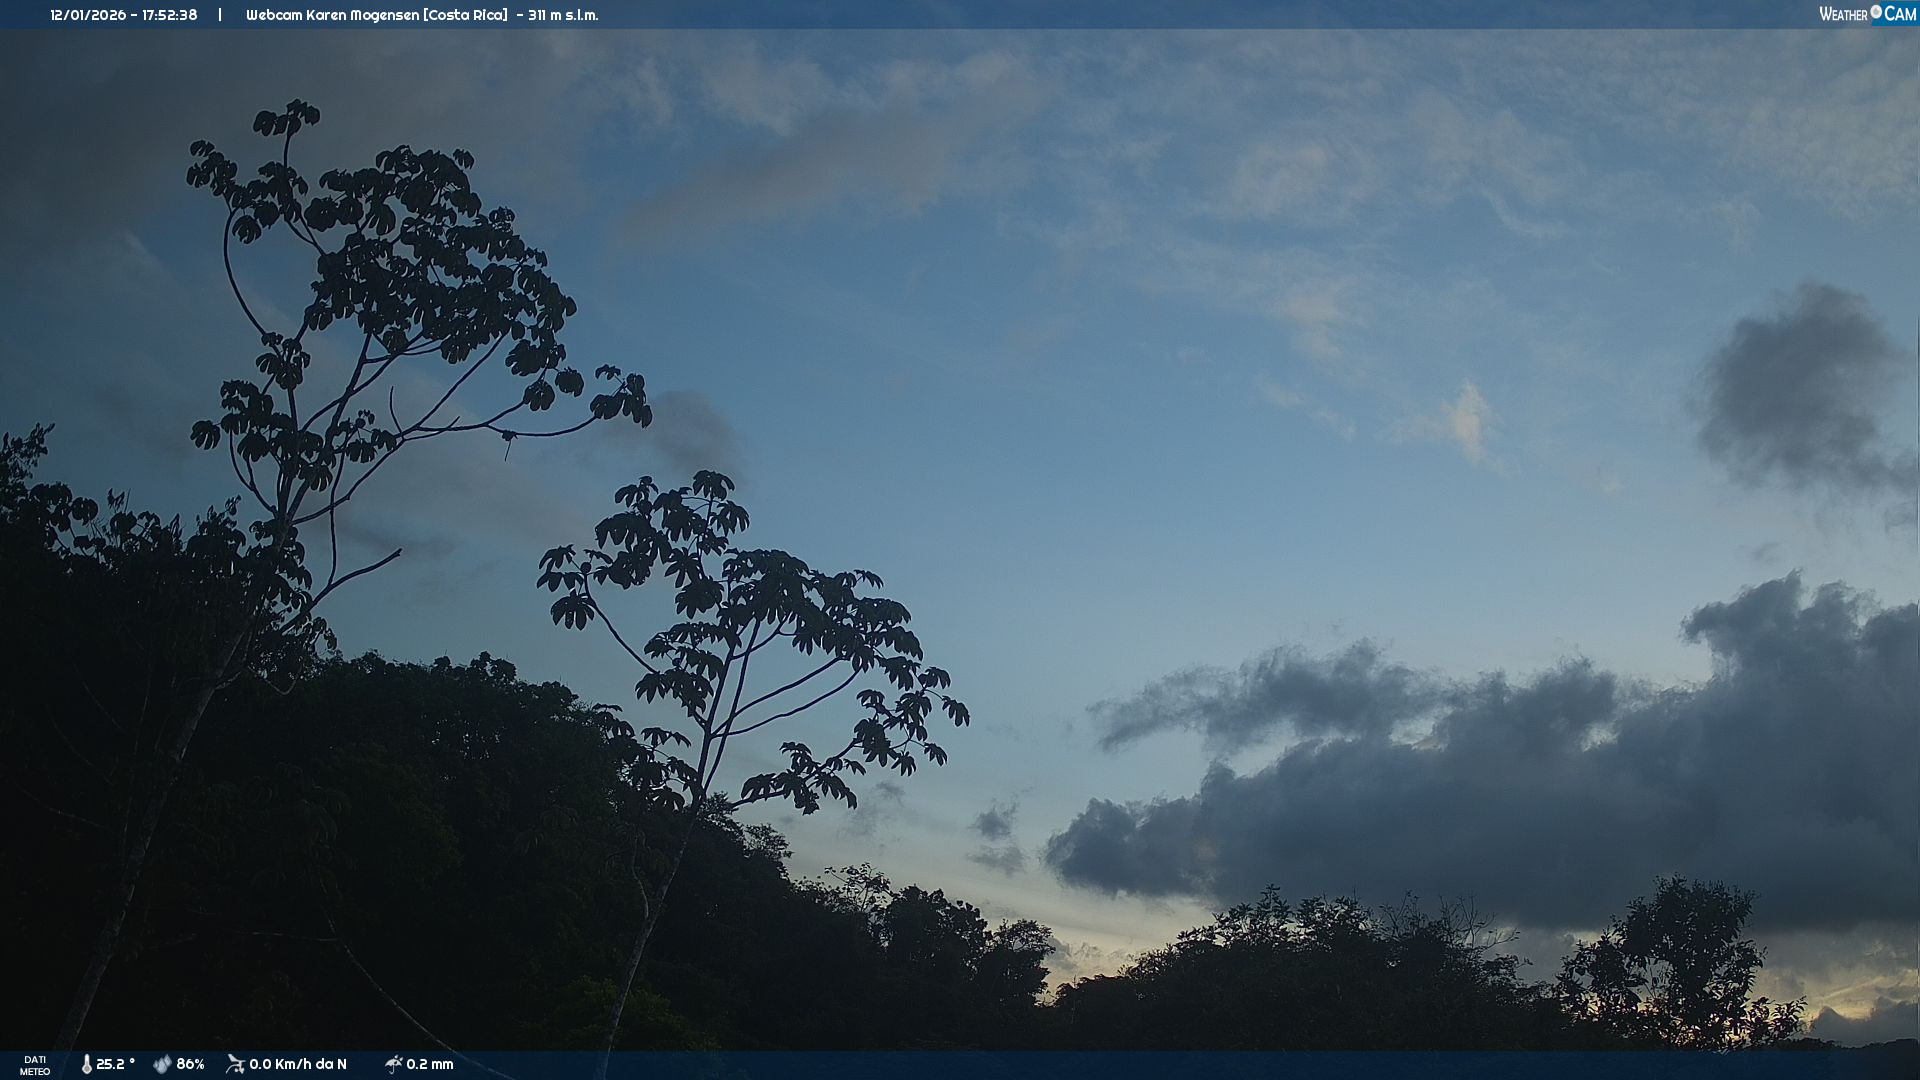Click the humidity water drops icon

pos(162,1064)
